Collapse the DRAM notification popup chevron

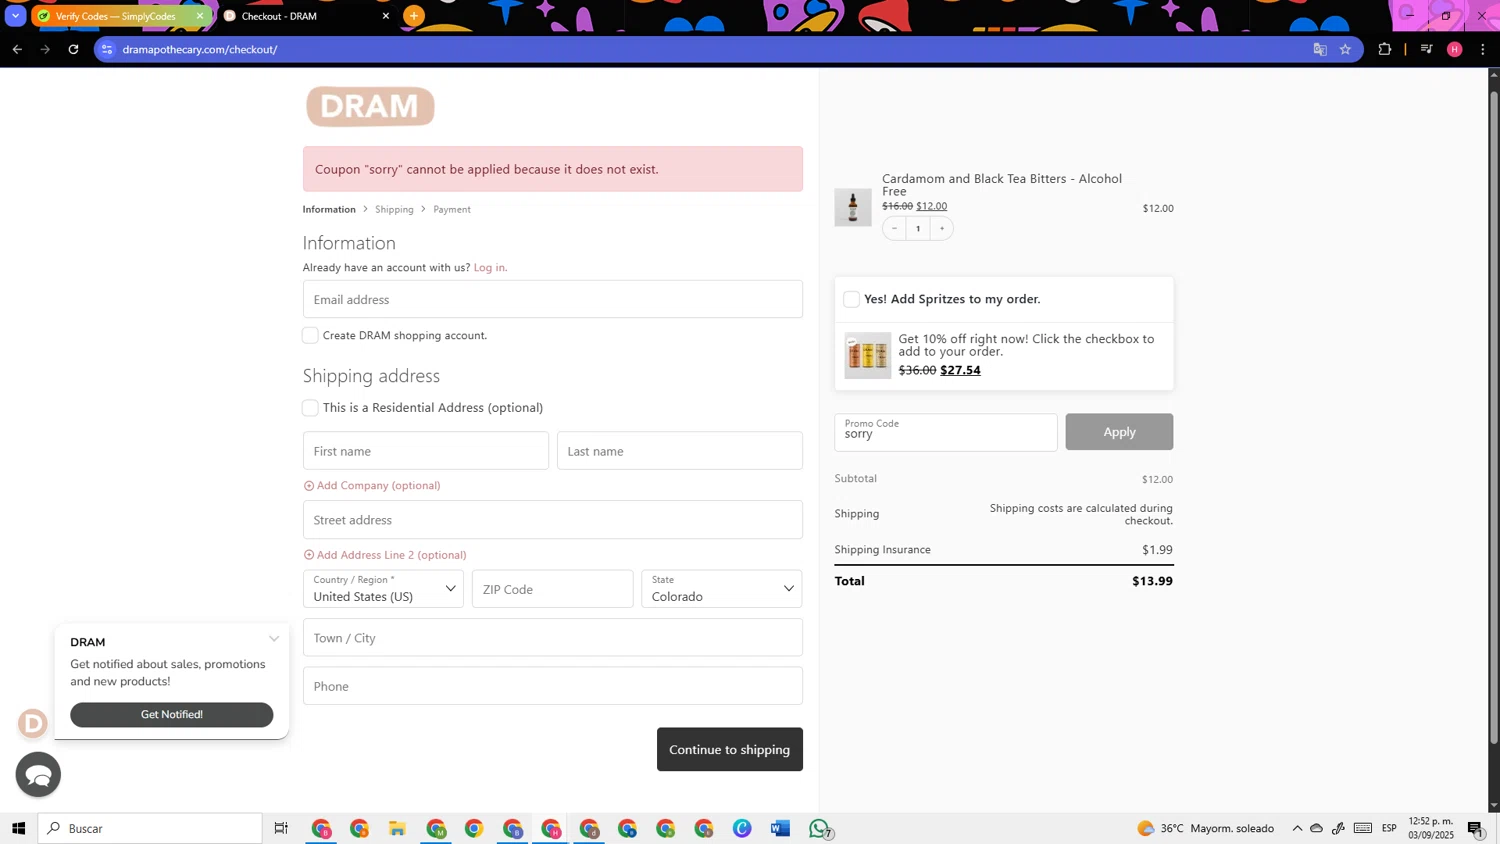click(x=274, y=639)
